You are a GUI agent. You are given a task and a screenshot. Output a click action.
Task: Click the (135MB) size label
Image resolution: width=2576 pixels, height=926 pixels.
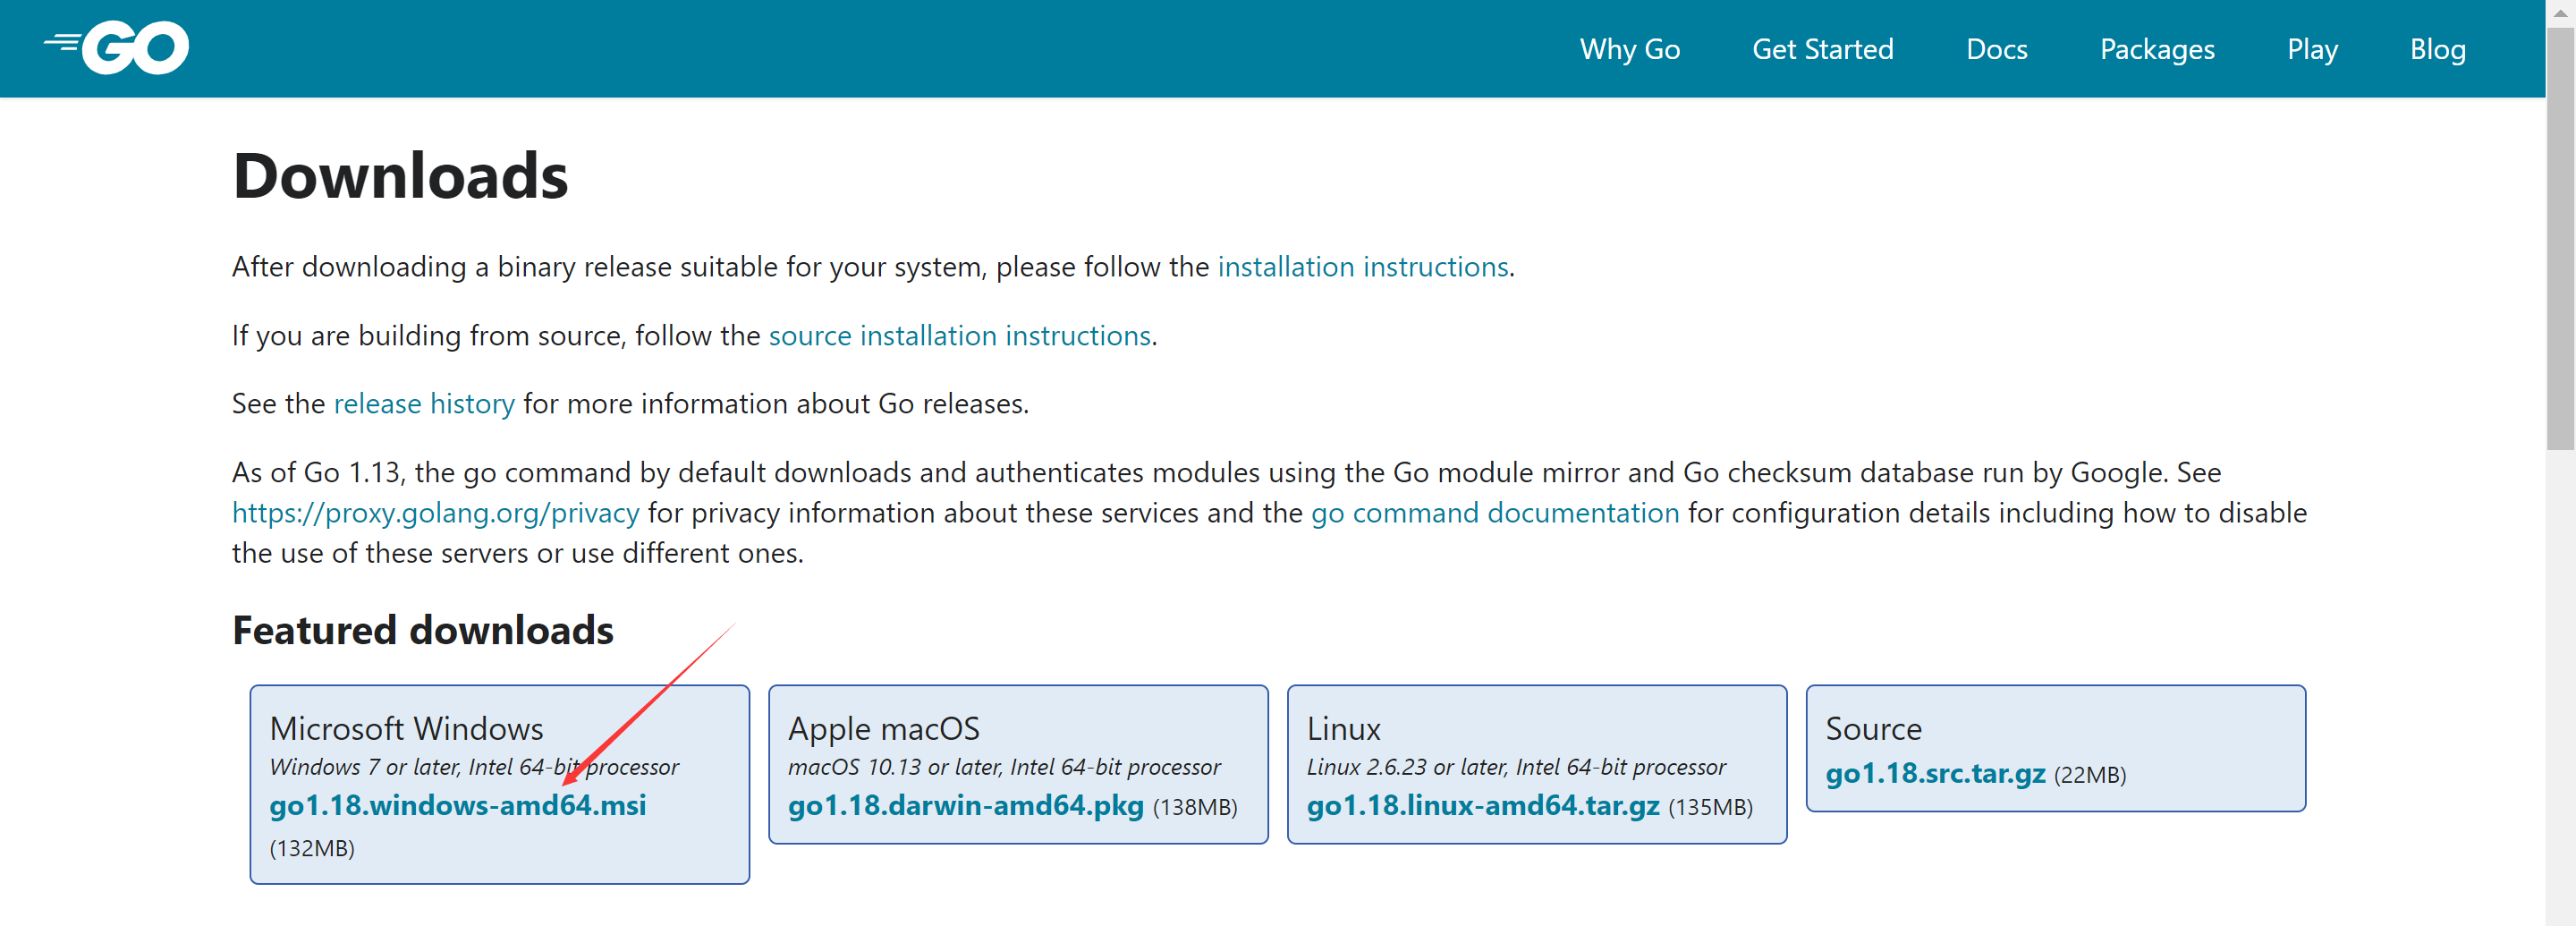tap(1710, 807)
